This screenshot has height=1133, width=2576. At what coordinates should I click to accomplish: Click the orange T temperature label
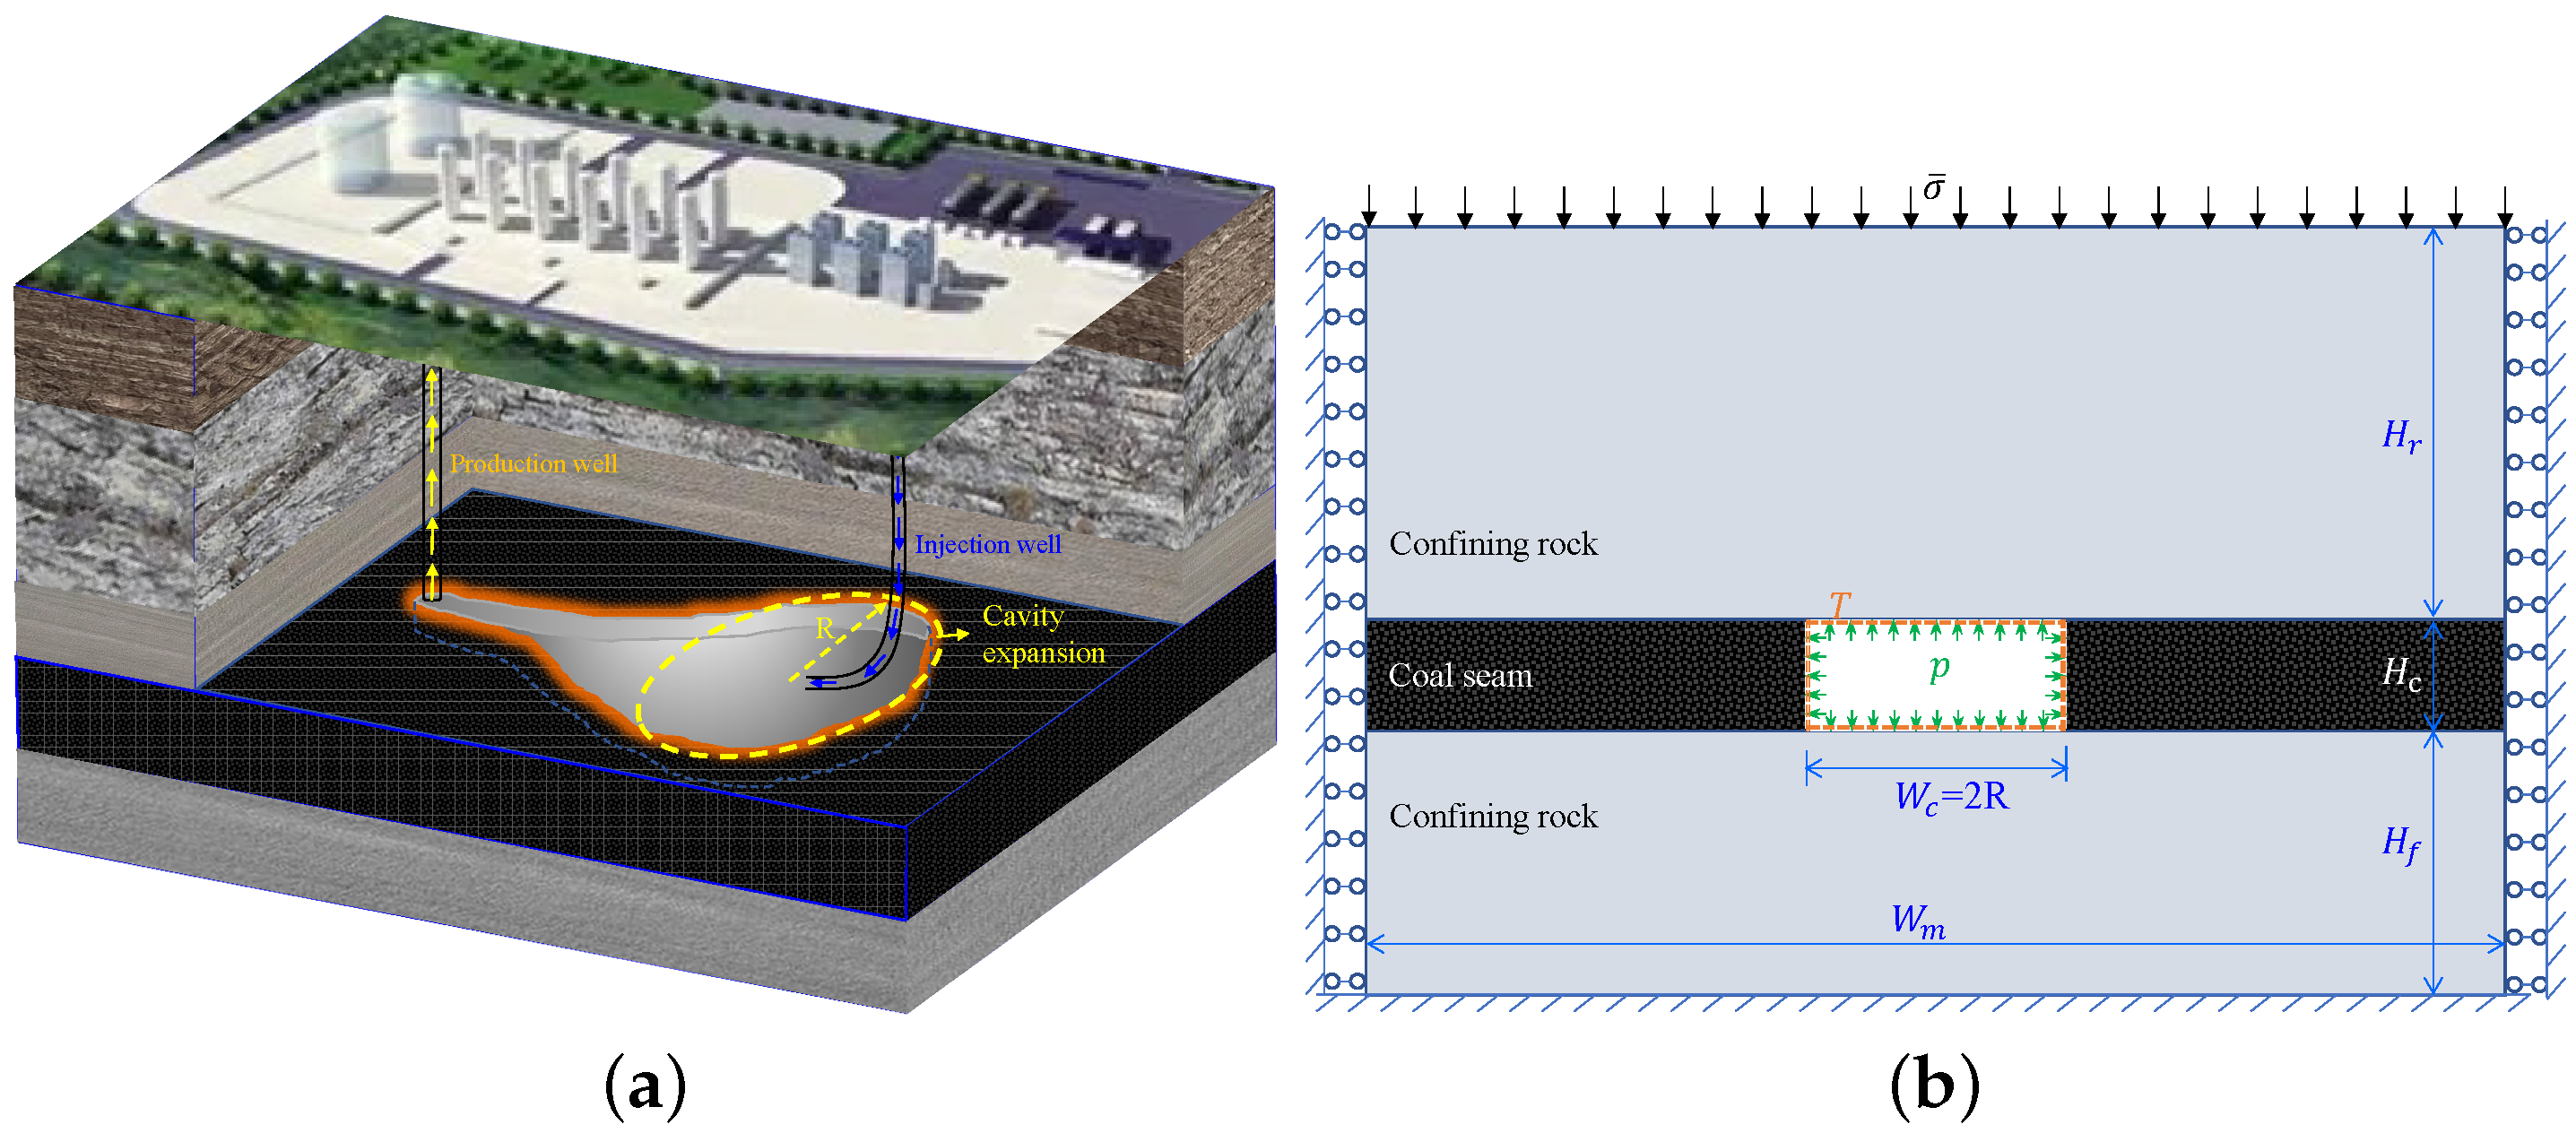click(x=1840, y=604)
